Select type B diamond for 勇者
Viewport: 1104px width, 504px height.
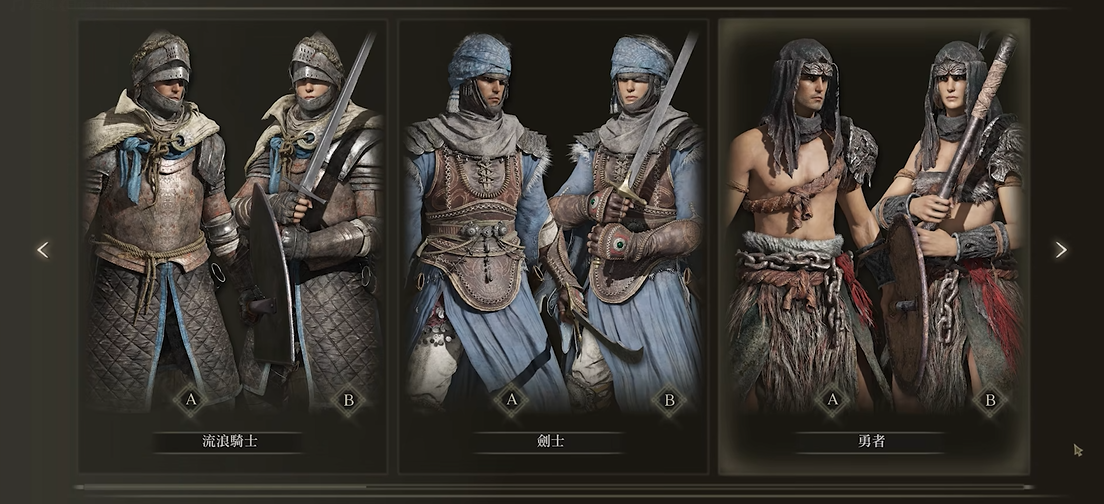click(990, 401)
